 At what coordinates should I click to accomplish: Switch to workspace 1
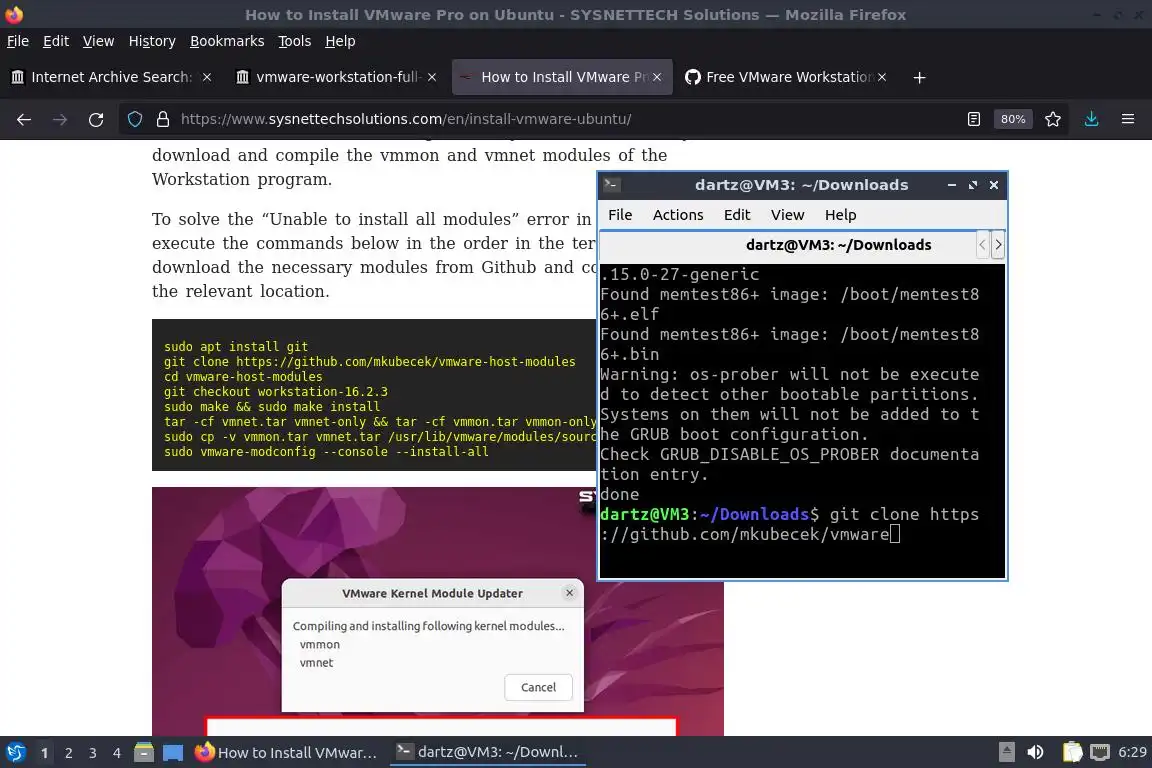point(45,753)
